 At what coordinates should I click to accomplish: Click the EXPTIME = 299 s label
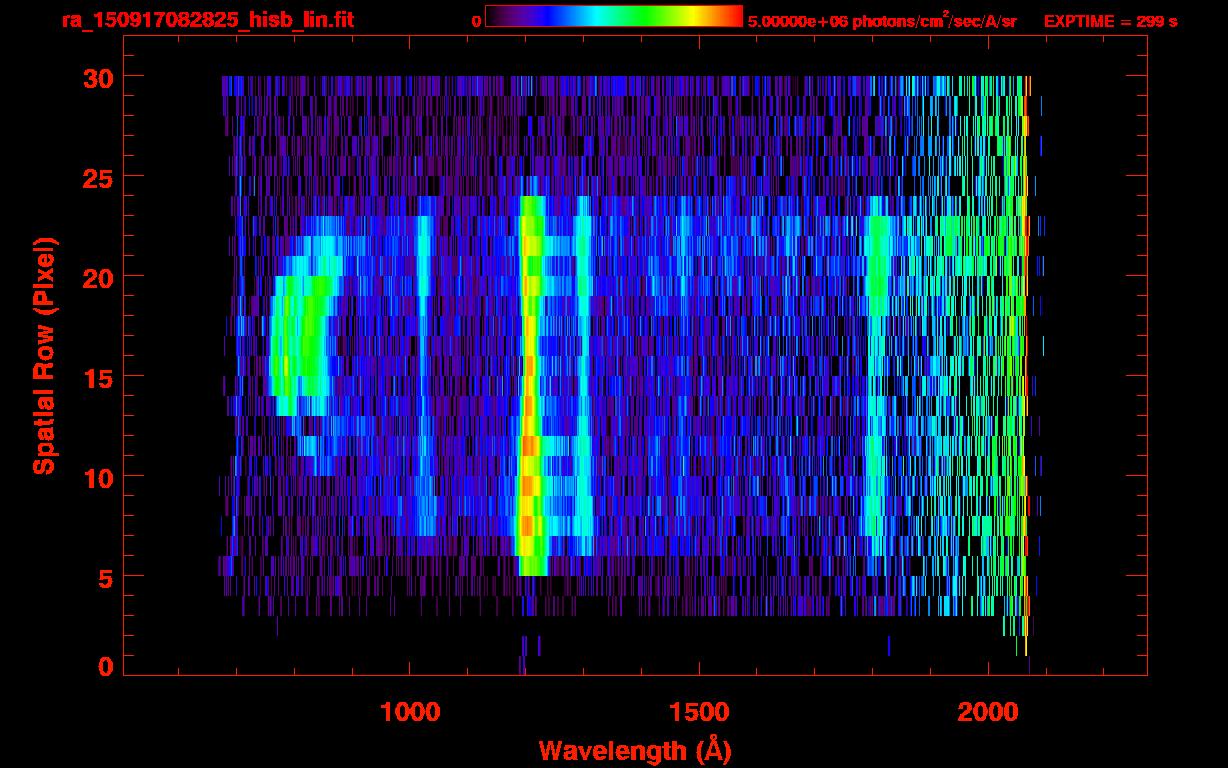click(x=1110, y=21)
